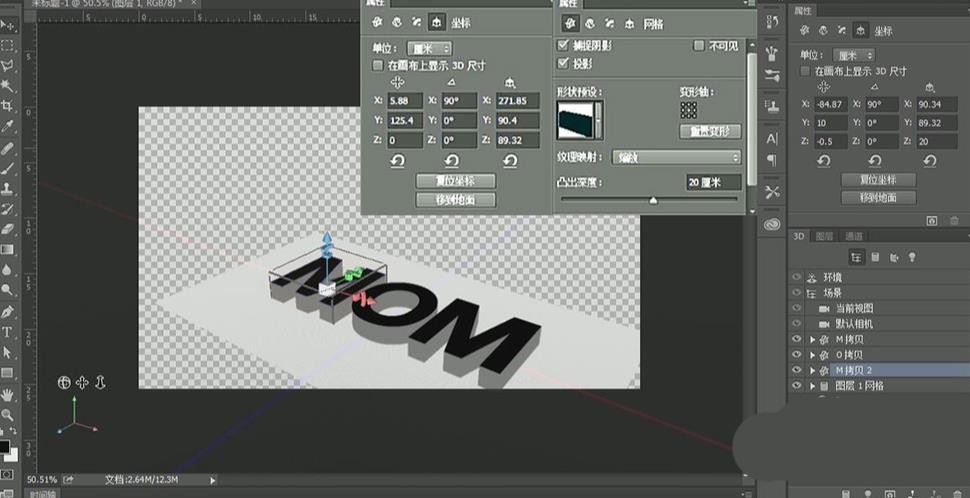Switch to the 图层 tab
The width and height of the screenshot is (970, 498).
click(x=824, y=236)
